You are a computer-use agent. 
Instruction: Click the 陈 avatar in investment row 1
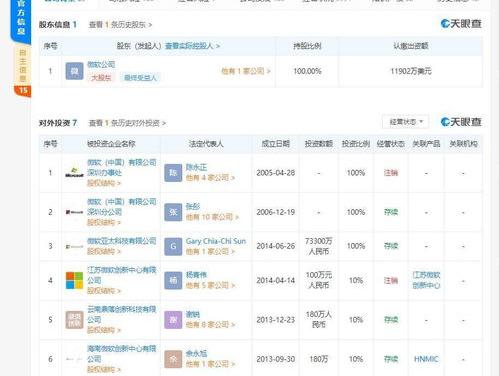click(x=173, y=173)
